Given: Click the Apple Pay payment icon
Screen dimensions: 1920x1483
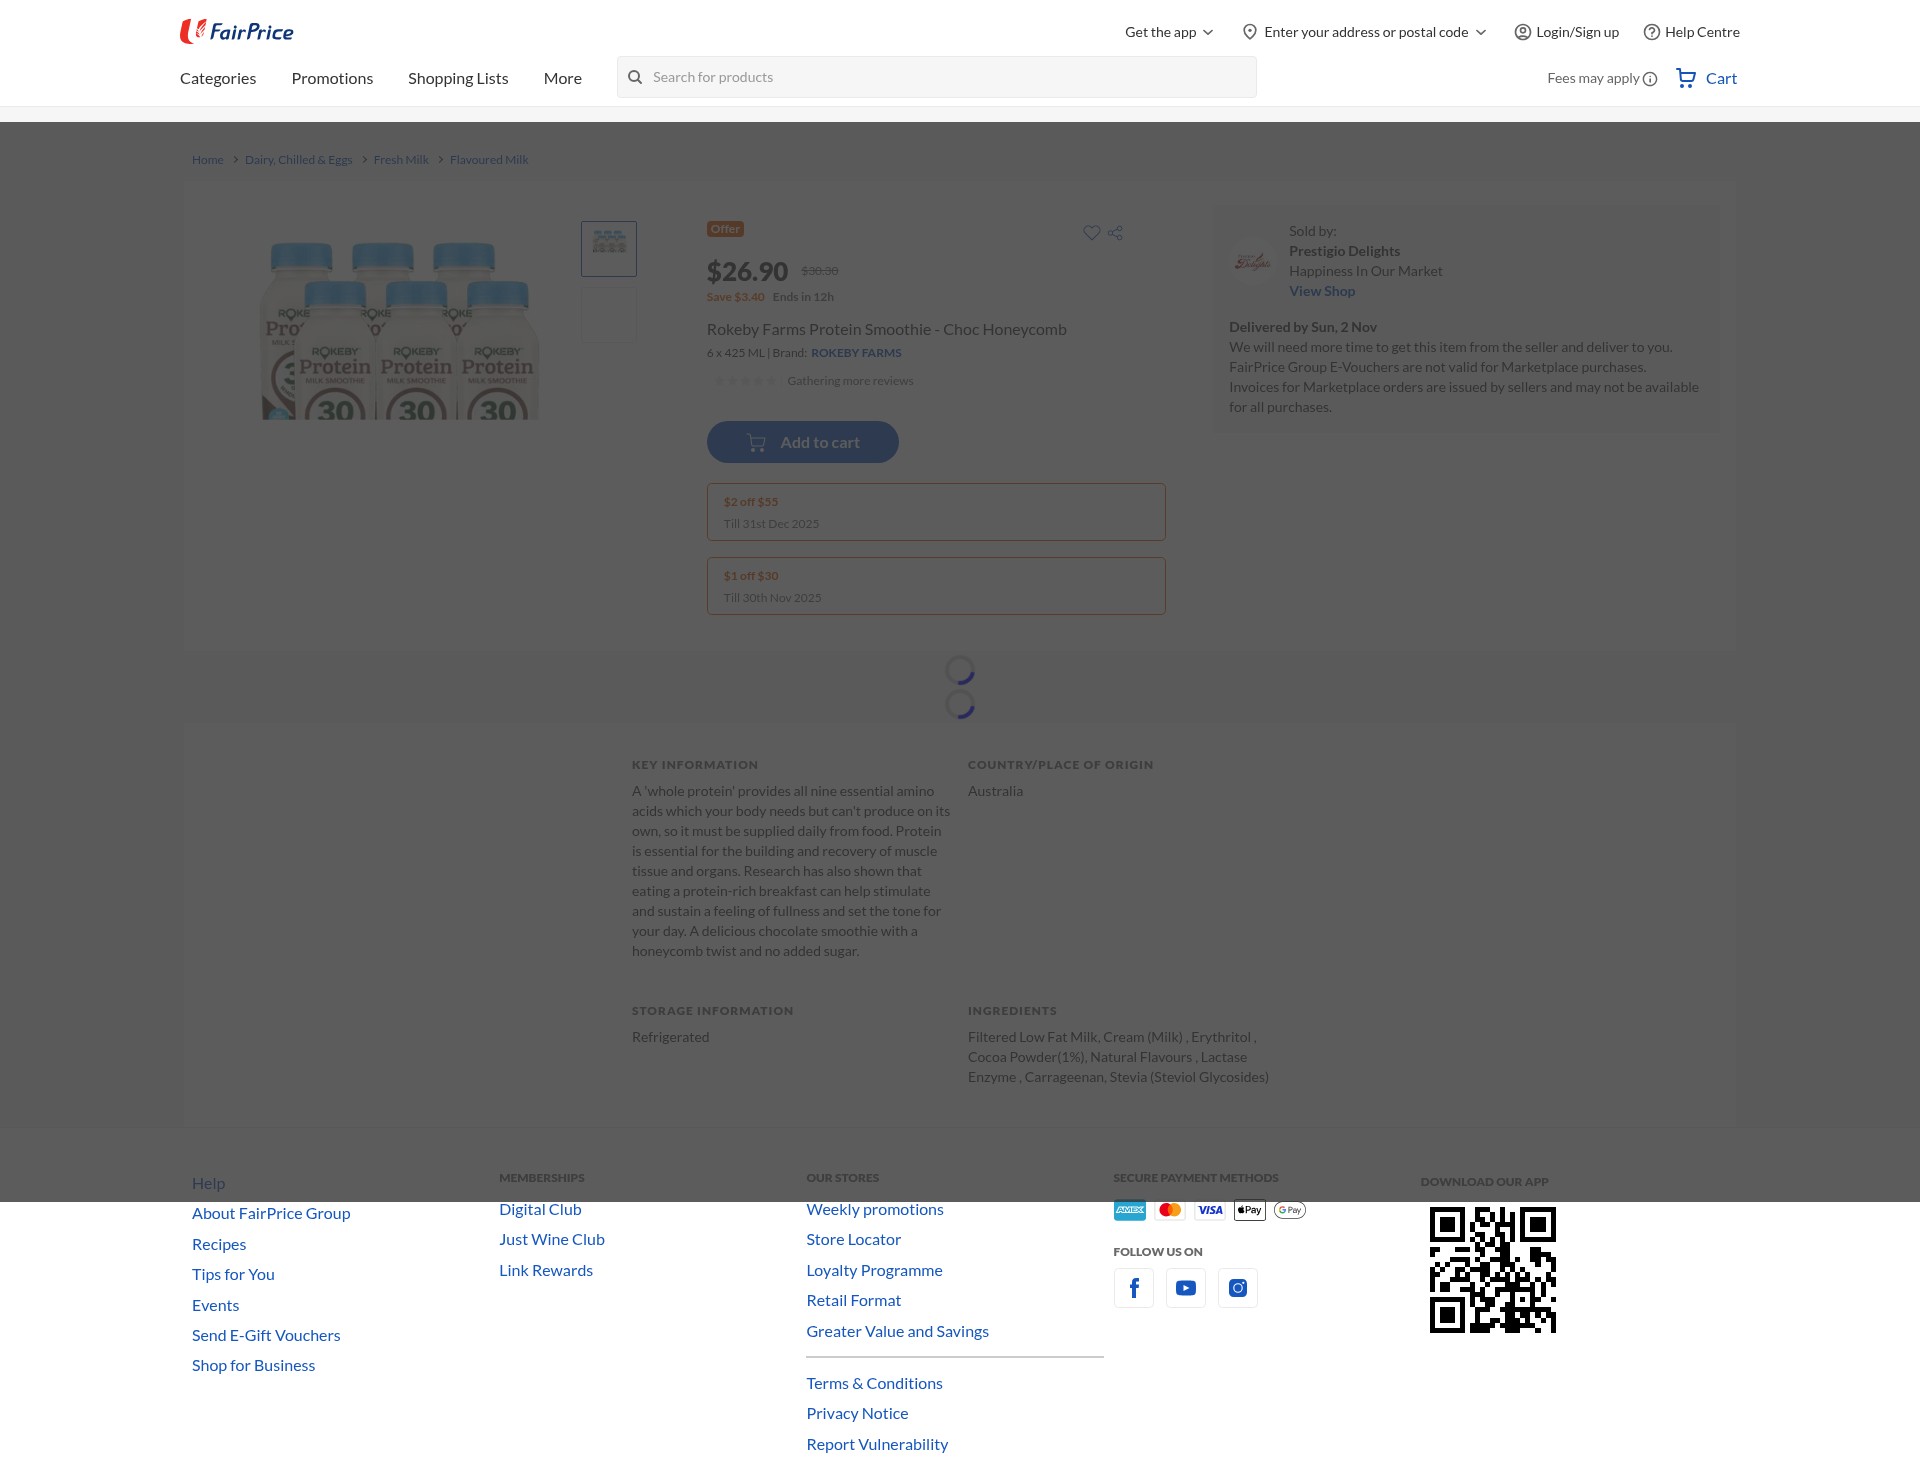Looking at the screenshot, I should coord(1250,1210).
